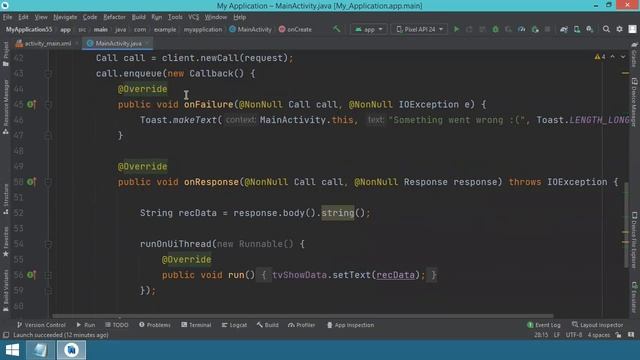
Task: Collapse the Callback block at line 43
Action: 48,73
